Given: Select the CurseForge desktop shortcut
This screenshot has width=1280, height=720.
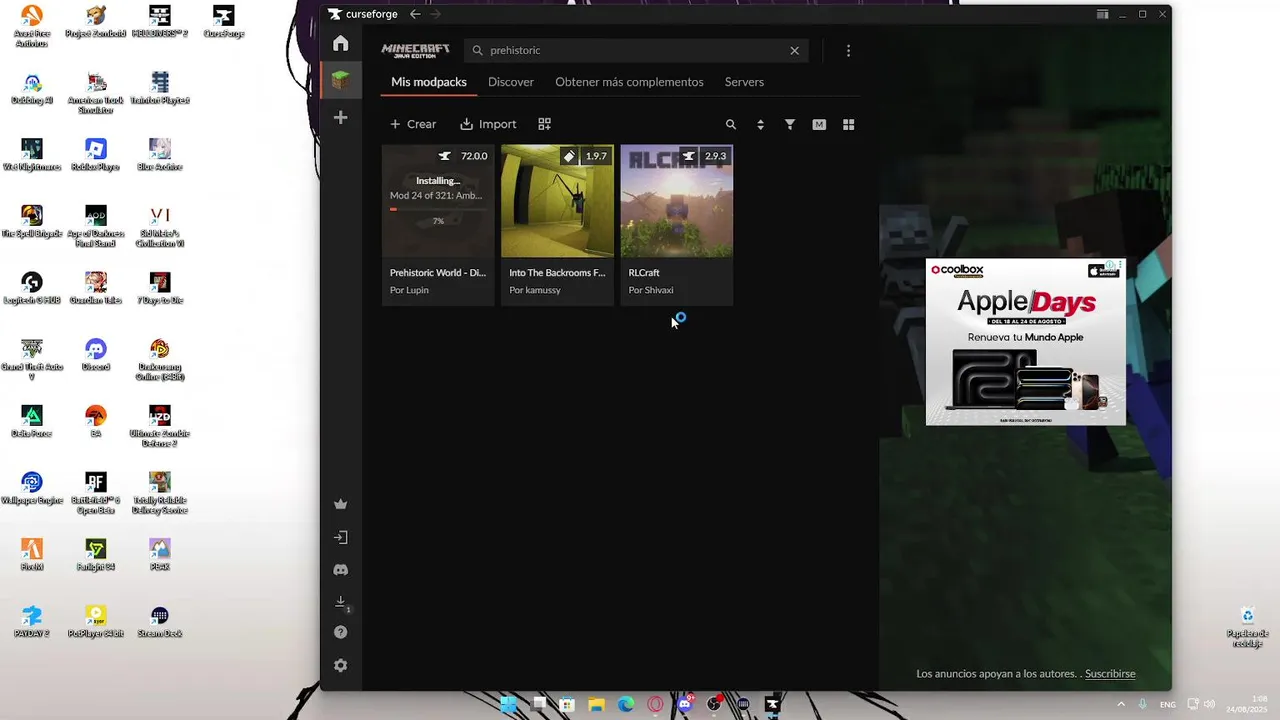Looking at the screenshot, I should click(223, 21).
